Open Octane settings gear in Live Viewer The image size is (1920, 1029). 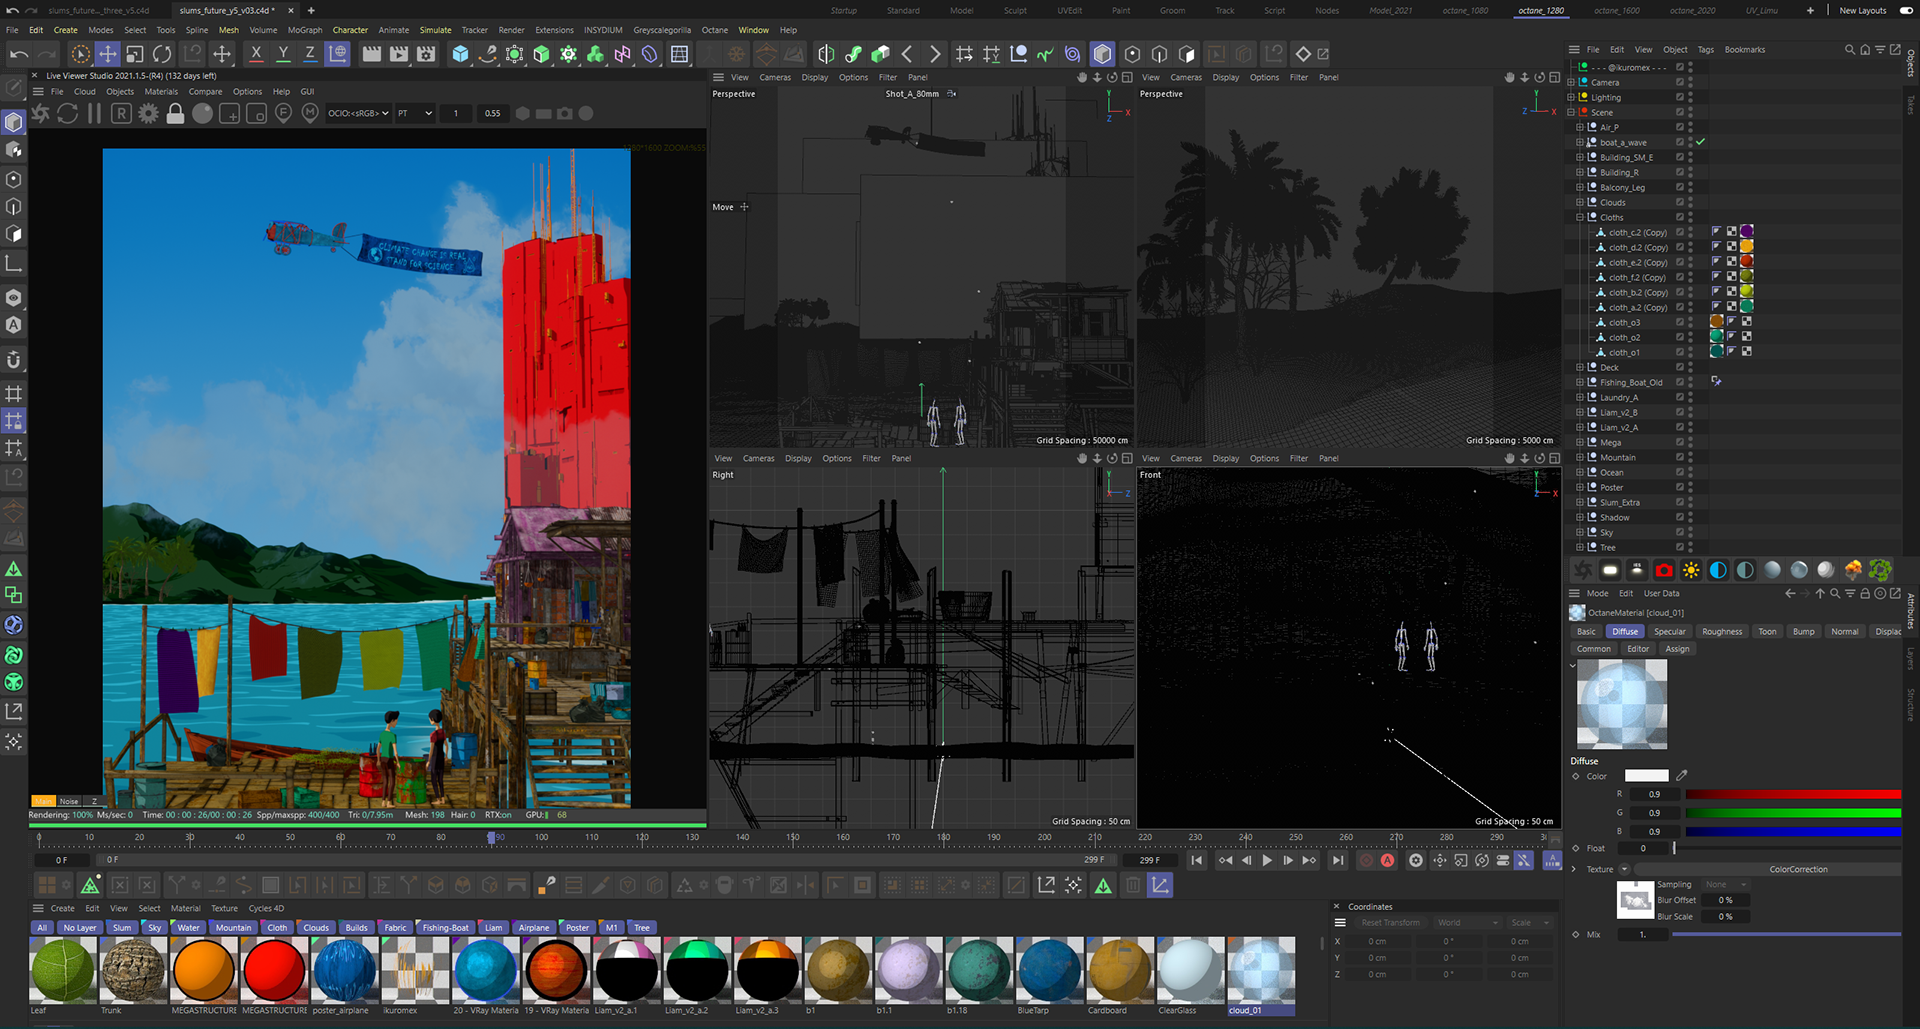148,113
